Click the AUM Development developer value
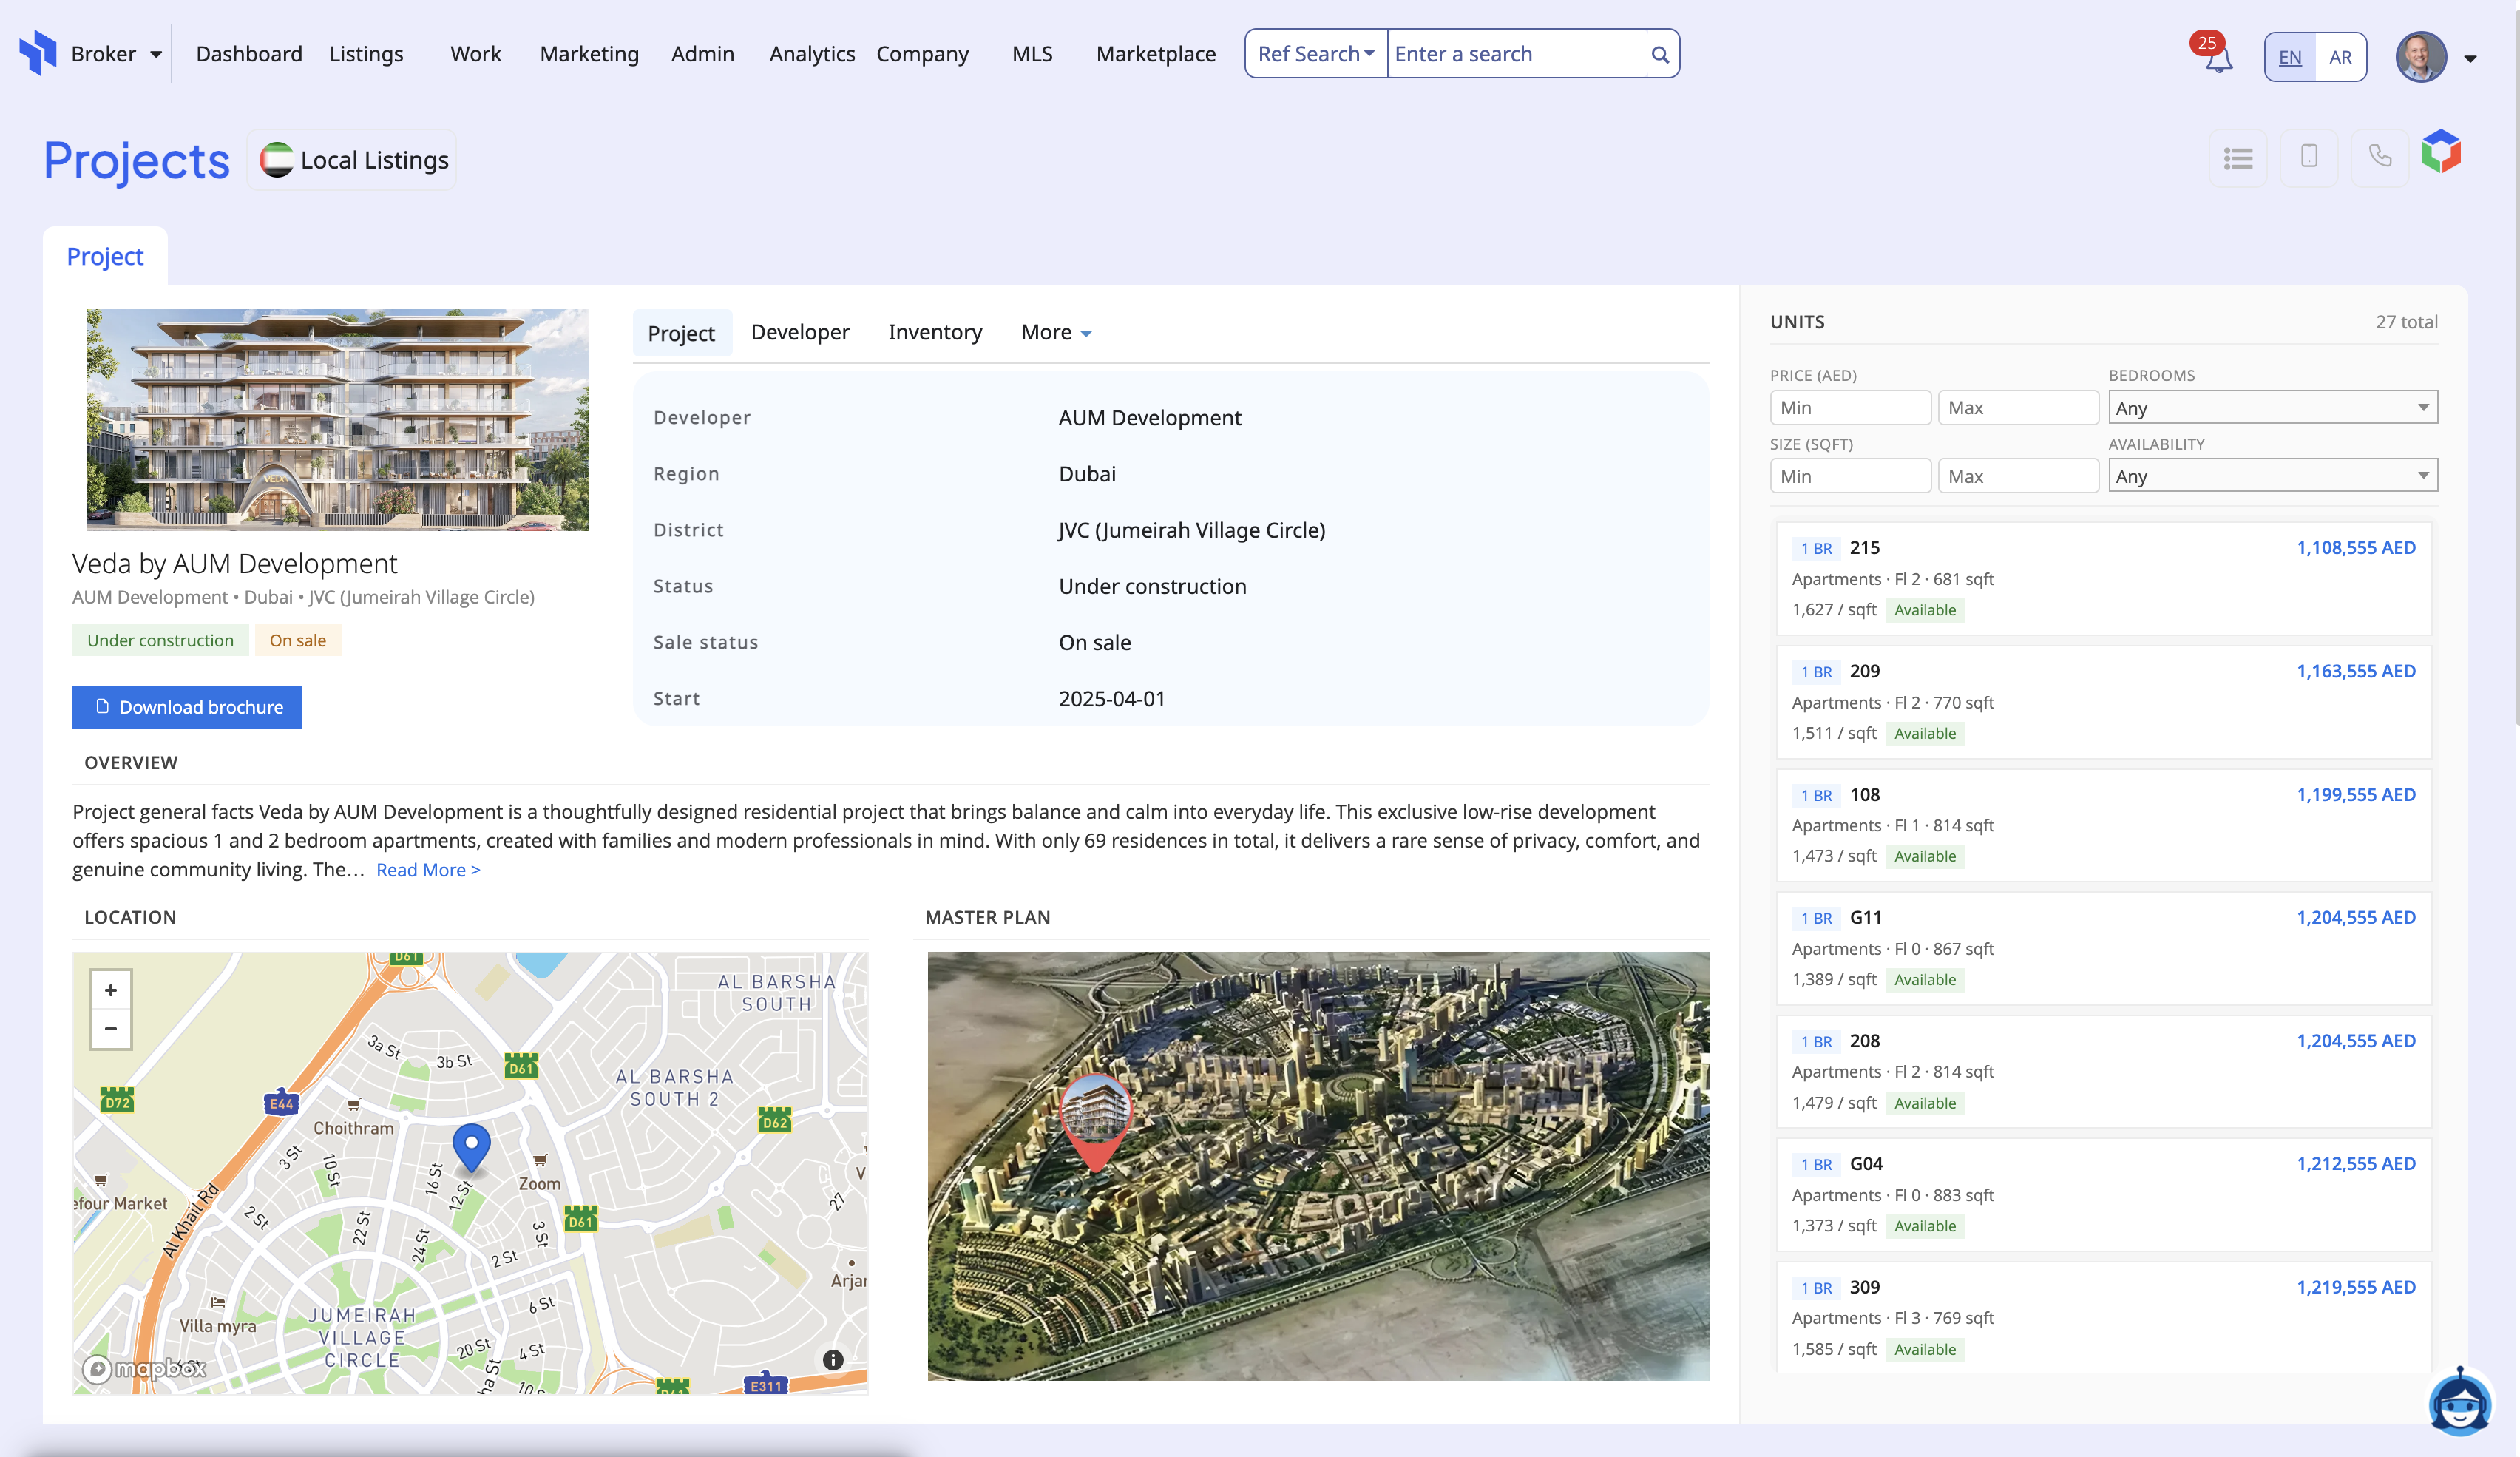Viewport: 2520px width, 1457px height. (1150, 418)
